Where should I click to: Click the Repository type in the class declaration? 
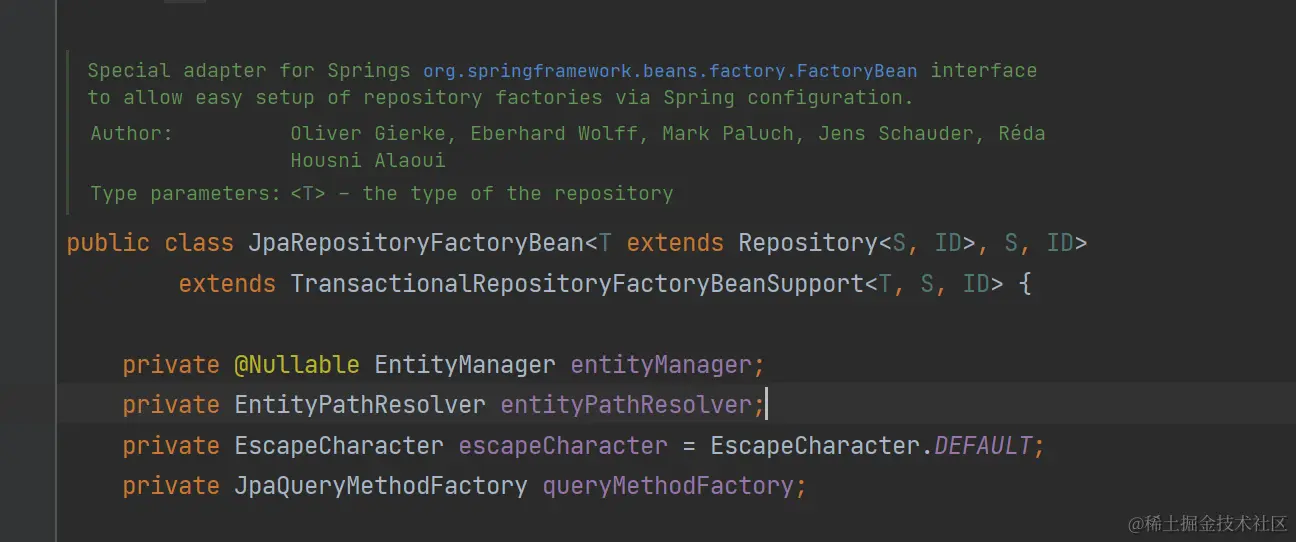click(807, 243)
